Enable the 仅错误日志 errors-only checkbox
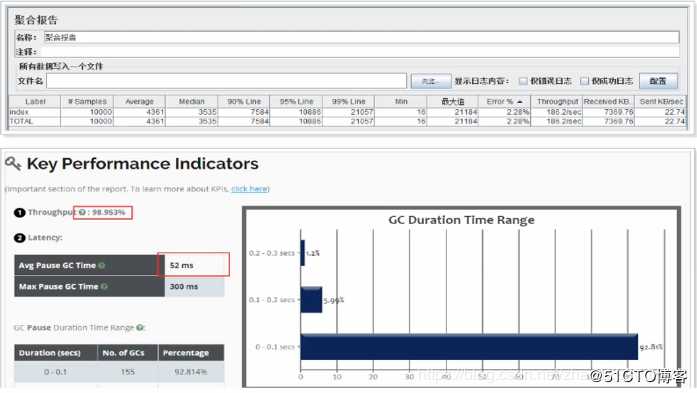The height and width of the screenshot is (393, 697). 523,81
